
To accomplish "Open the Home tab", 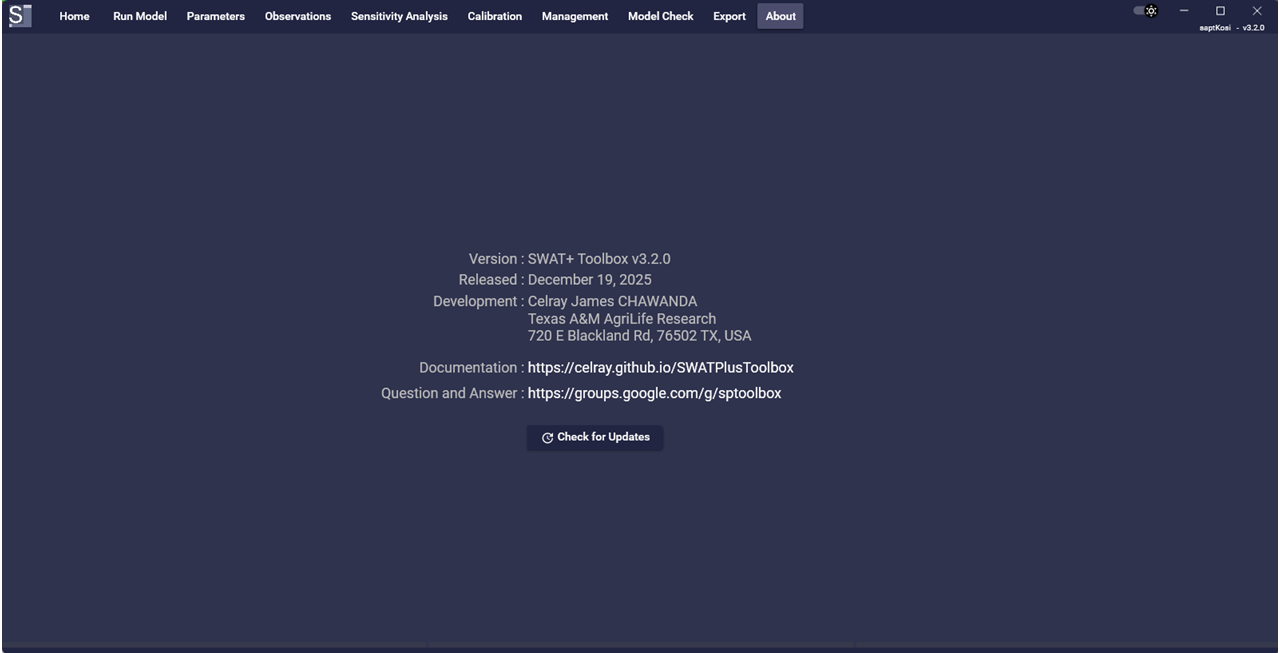I will pos(74,16).
